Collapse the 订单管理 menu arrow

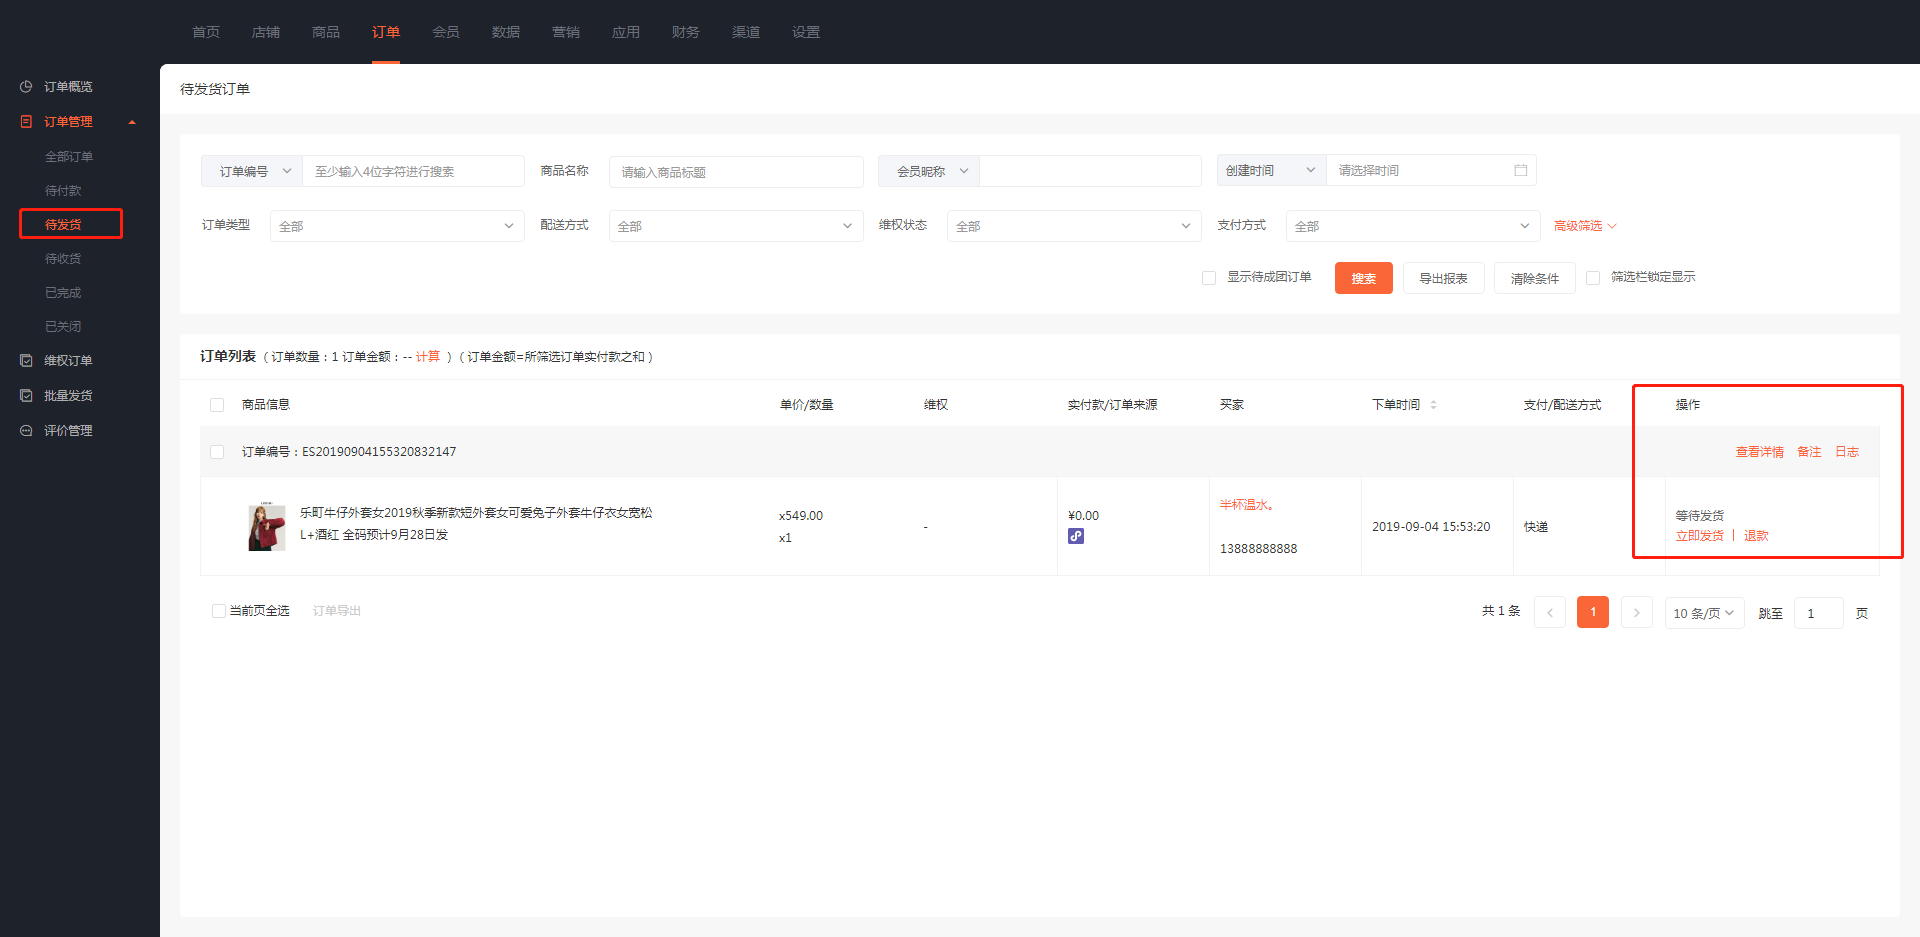tap(132, 122)
